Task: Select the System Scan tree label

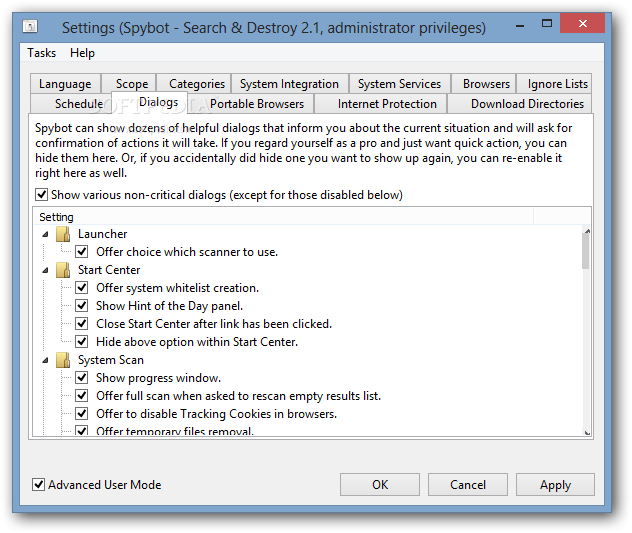Action: [x=111, y=360]
